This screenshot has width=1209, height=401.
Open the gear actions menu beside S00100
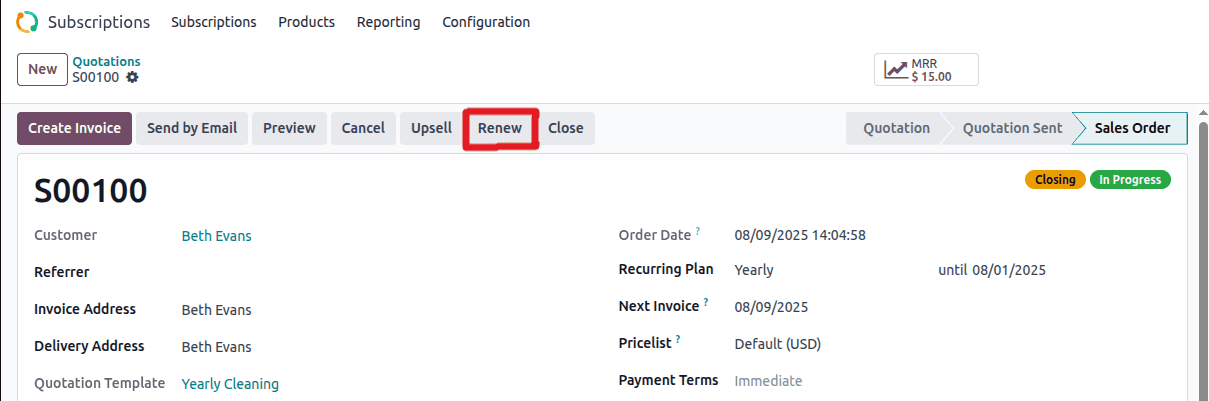point(132,77)
